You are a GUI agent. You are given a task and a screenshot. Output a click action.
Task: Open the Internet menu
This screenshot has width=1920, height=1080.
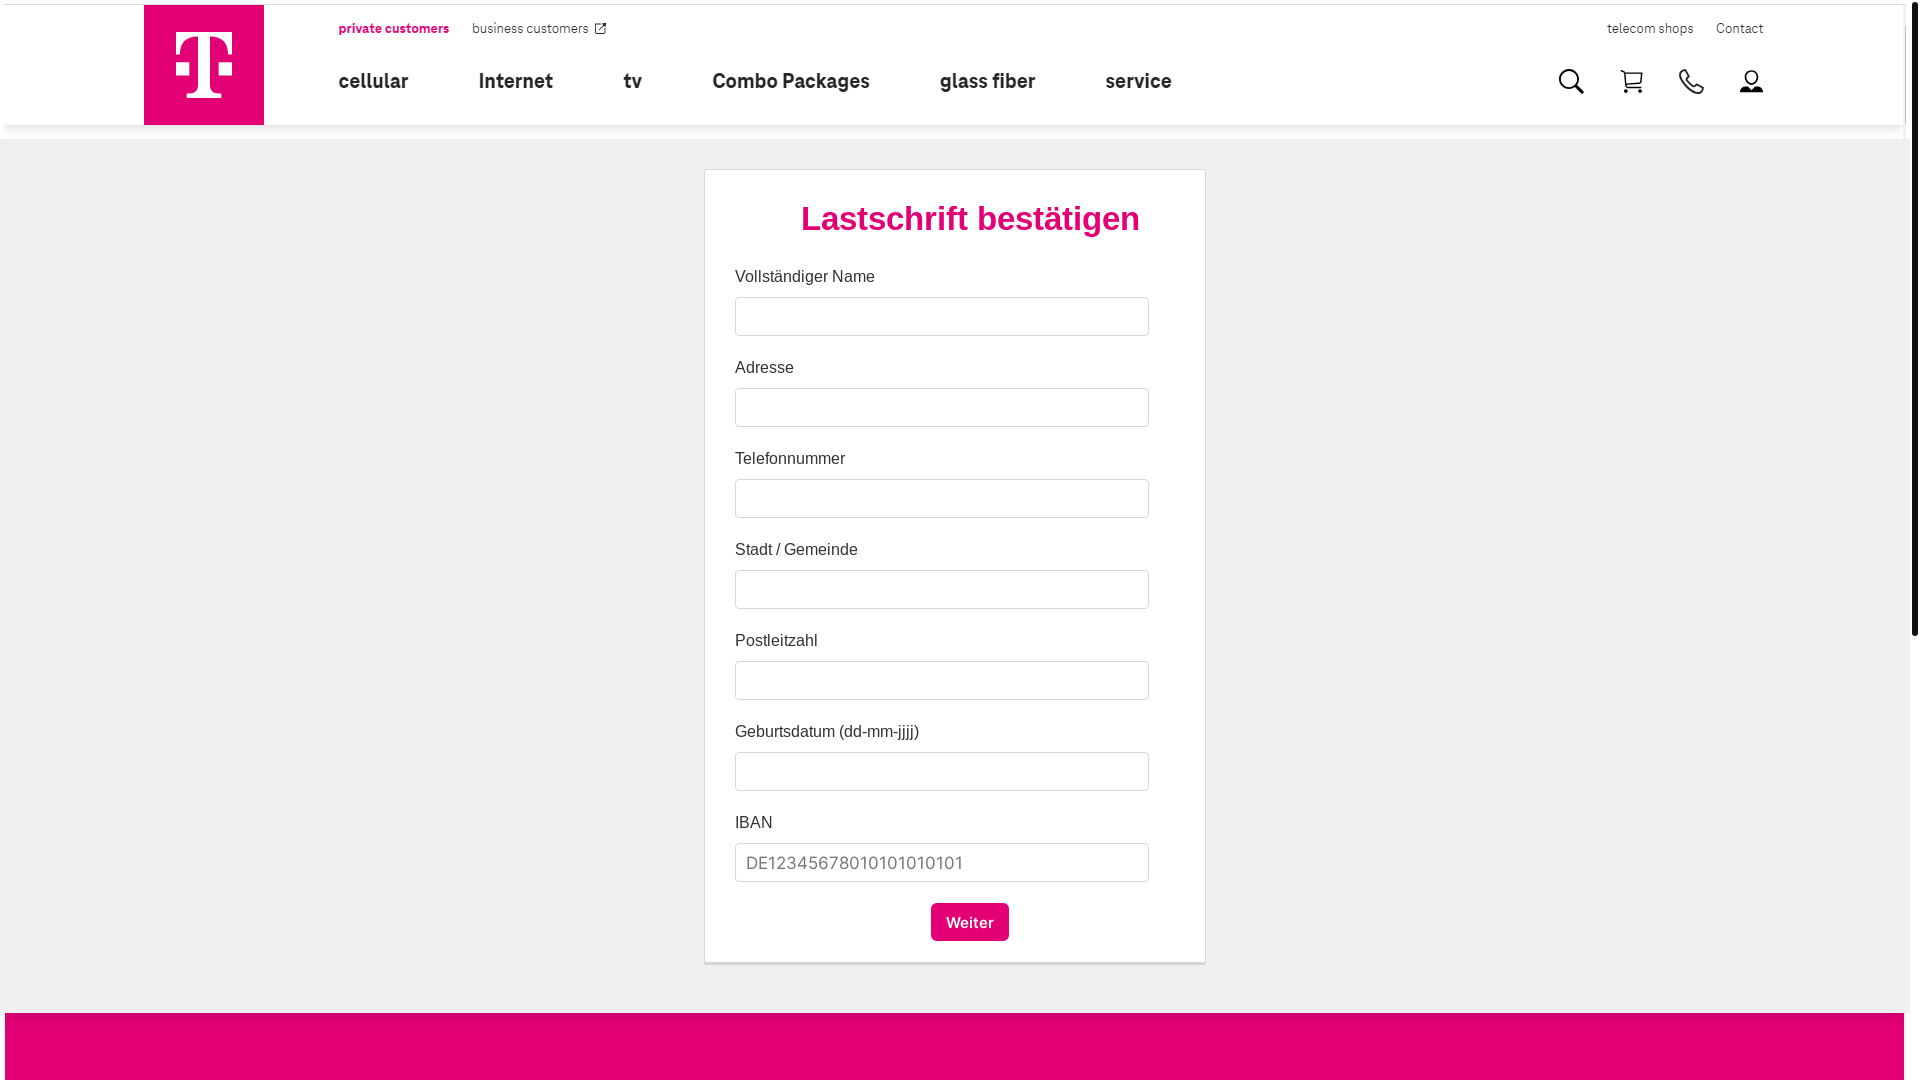(515, 81)
